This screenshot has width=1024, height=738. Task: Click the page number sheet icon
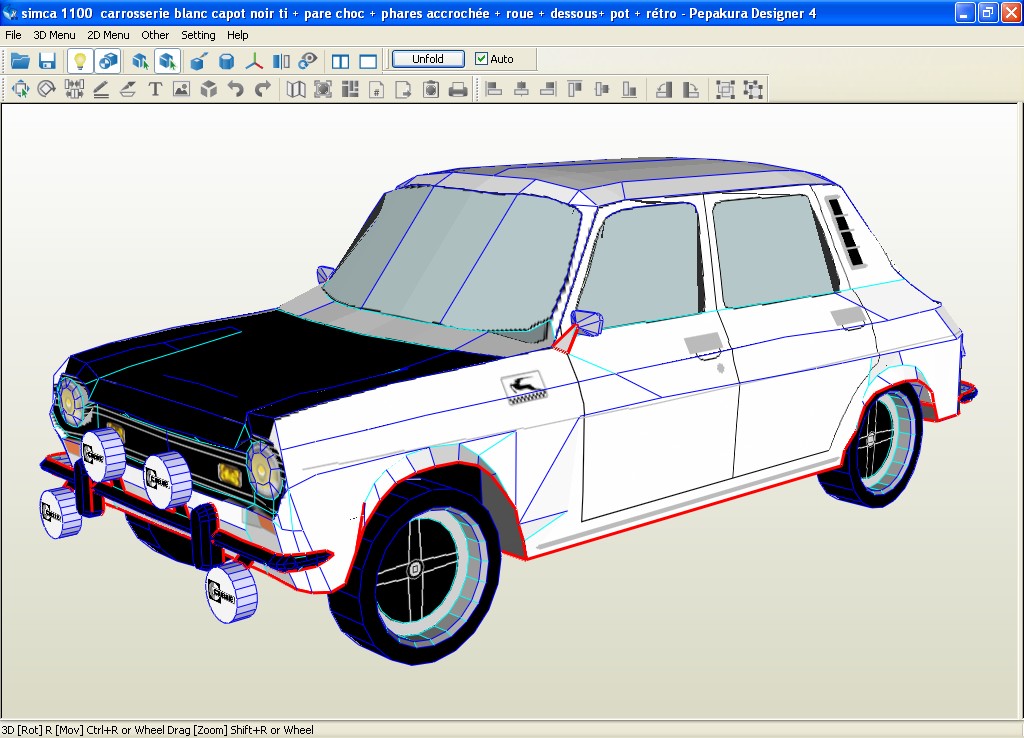[377, 89]
